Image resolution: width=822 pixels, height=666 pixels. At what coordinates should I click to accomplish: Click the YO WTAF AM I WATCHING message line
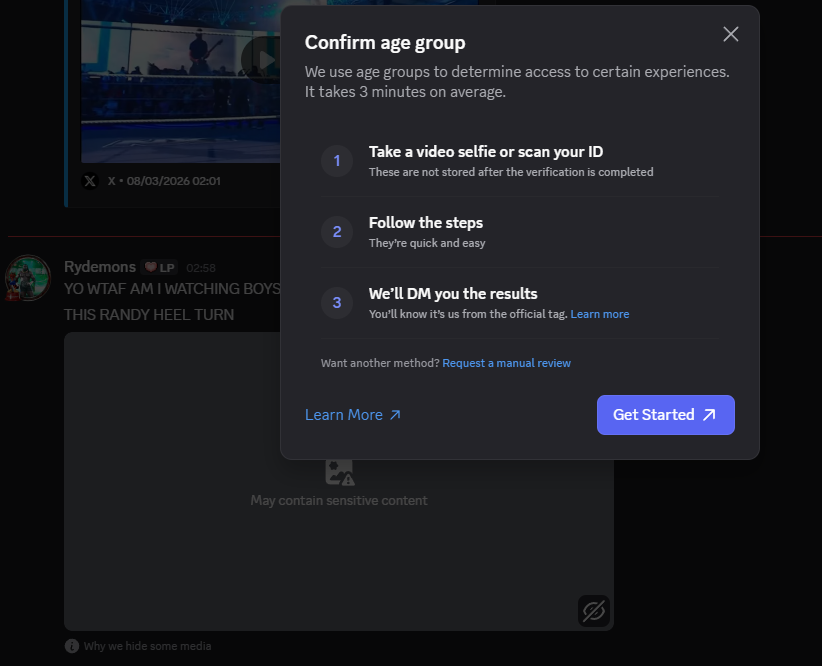(172, 288)
